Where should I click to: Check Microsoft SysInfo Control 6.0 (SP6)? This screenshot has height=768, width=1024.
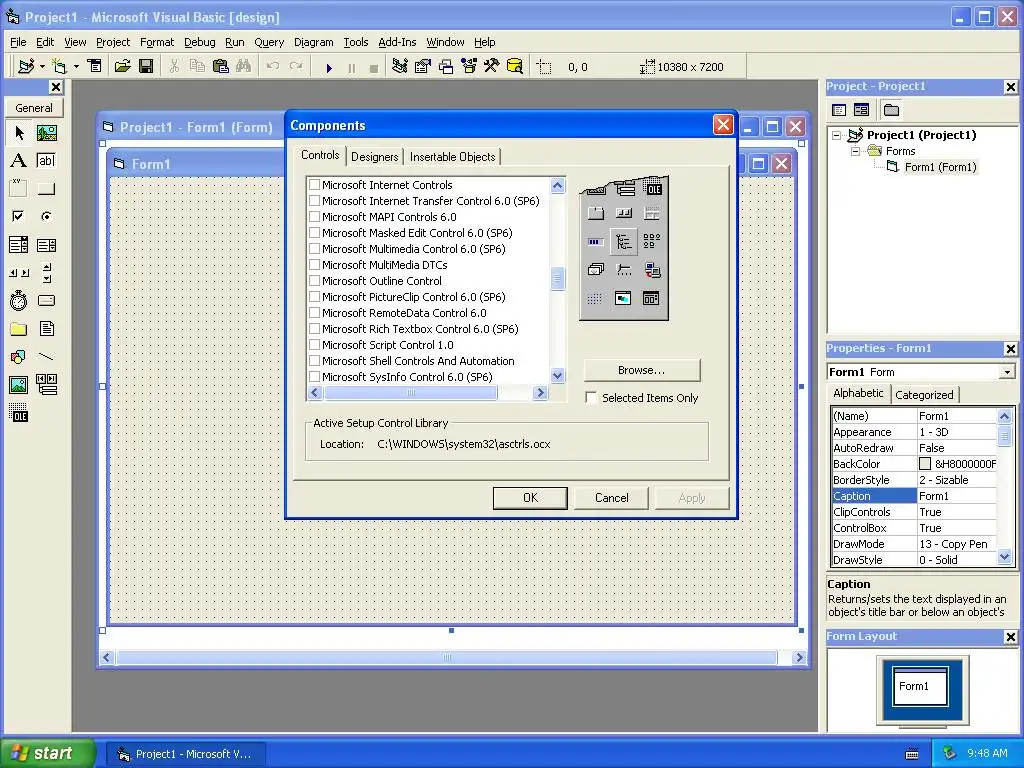314,377
